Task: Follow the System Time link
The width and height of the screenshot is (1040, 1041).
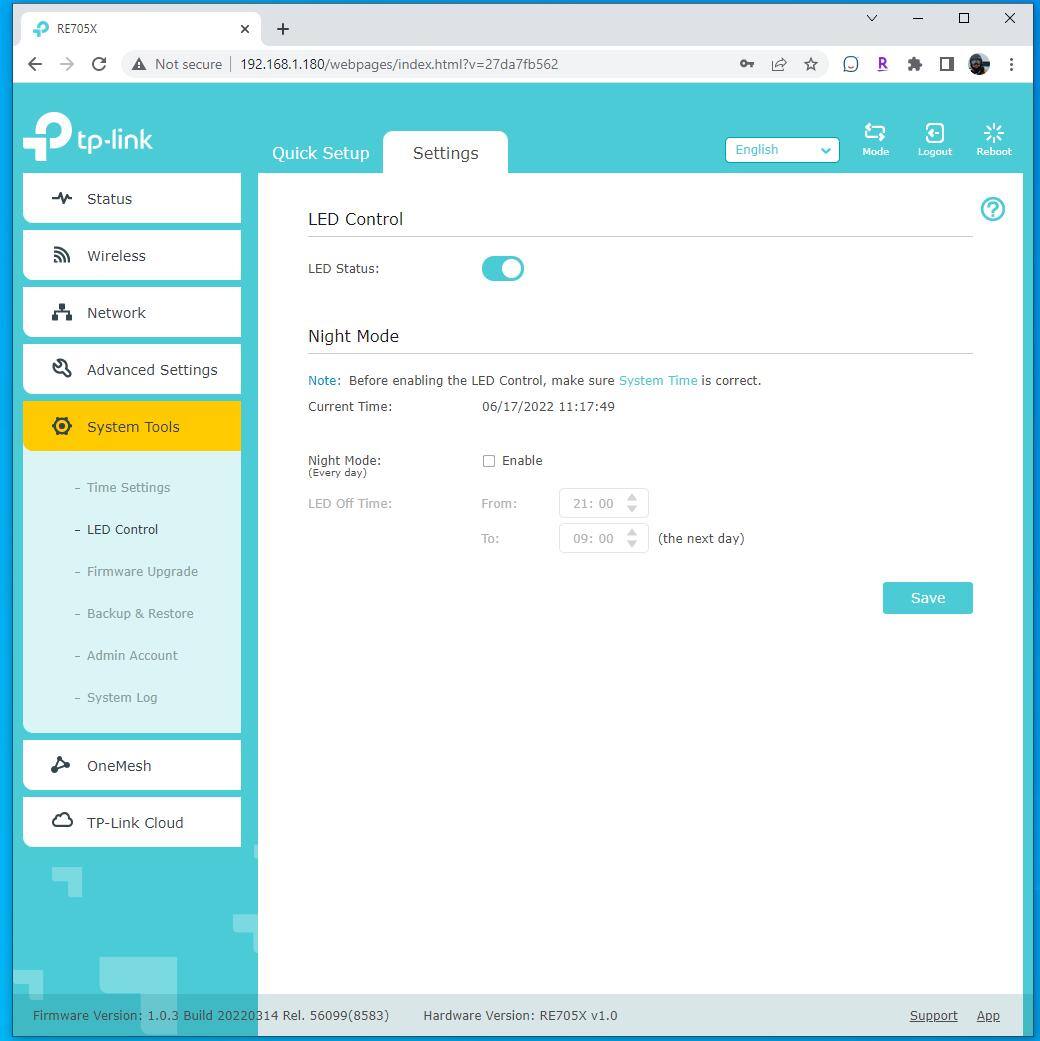Action: point(657,381)
